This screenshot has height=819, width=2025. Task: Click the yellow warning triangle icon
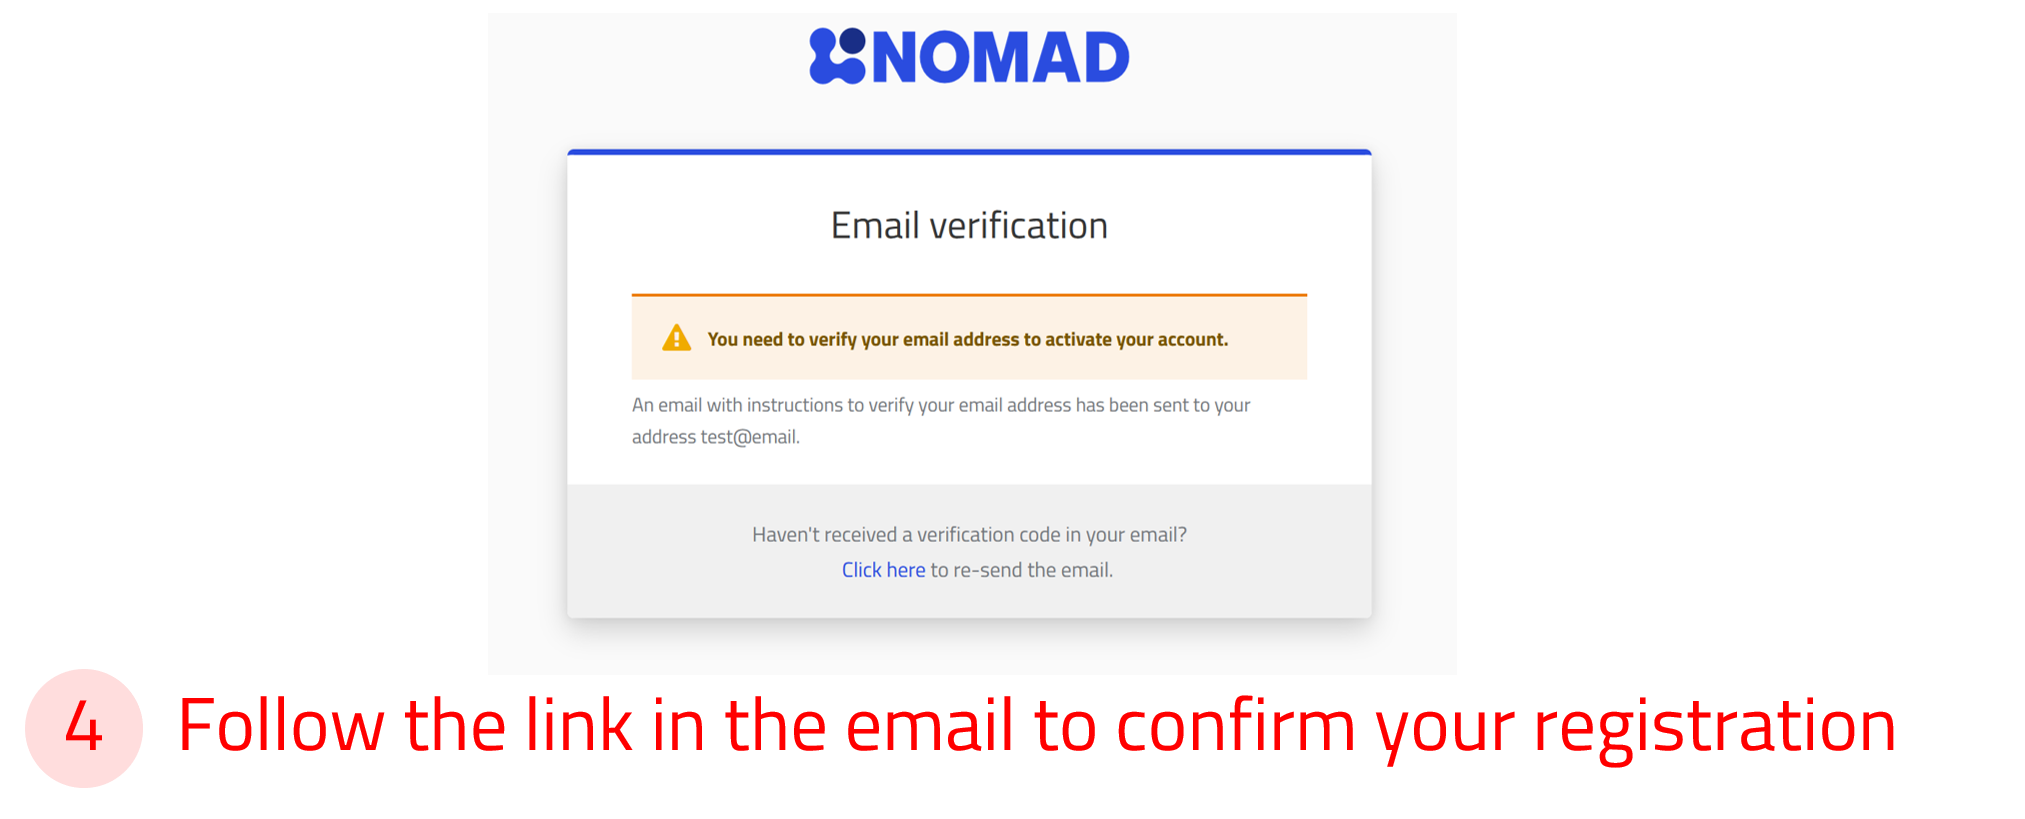coord(677,338)
